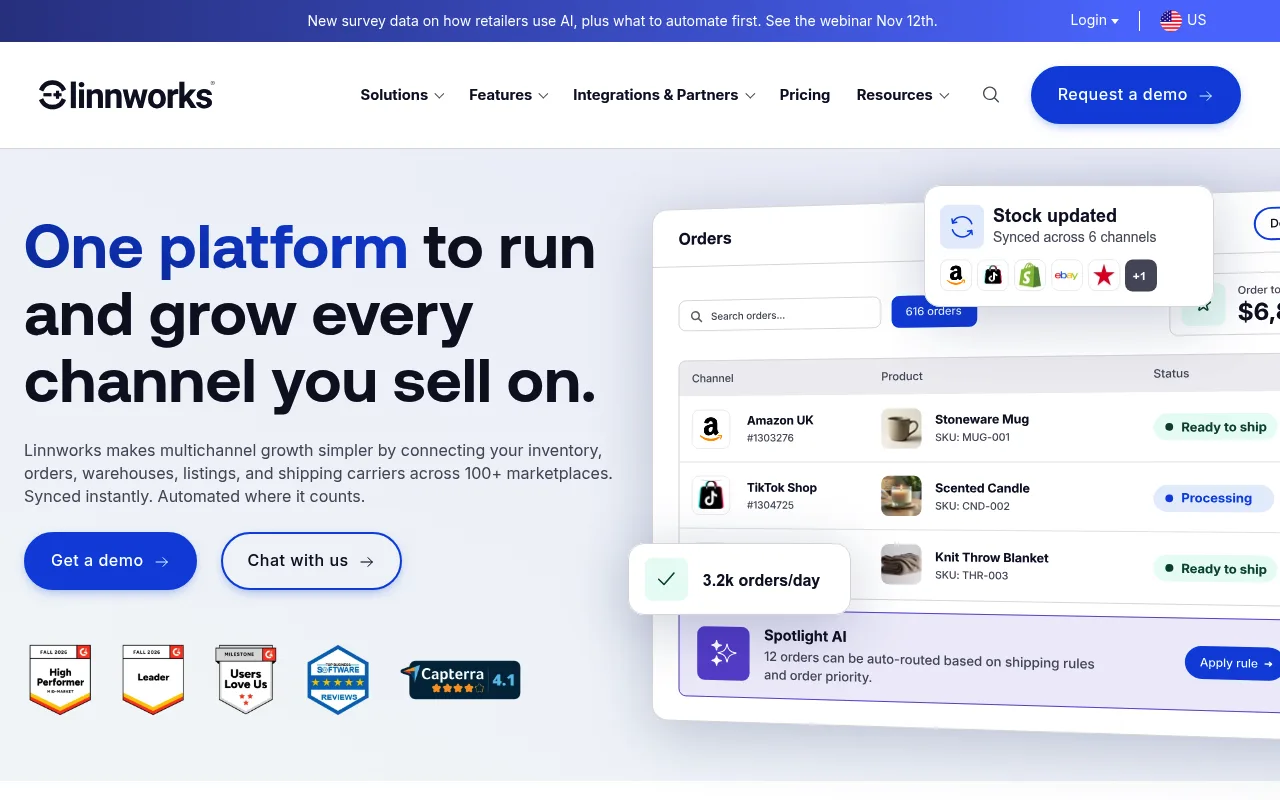Open the Login dropdown
Viewport: 1280px width, 800px height.
click(1094, 20)
